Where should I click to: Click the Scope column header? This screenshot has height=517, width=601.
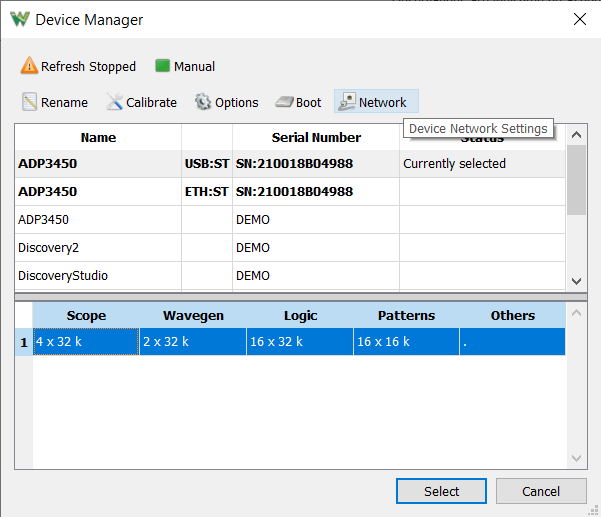pos(86,315)
